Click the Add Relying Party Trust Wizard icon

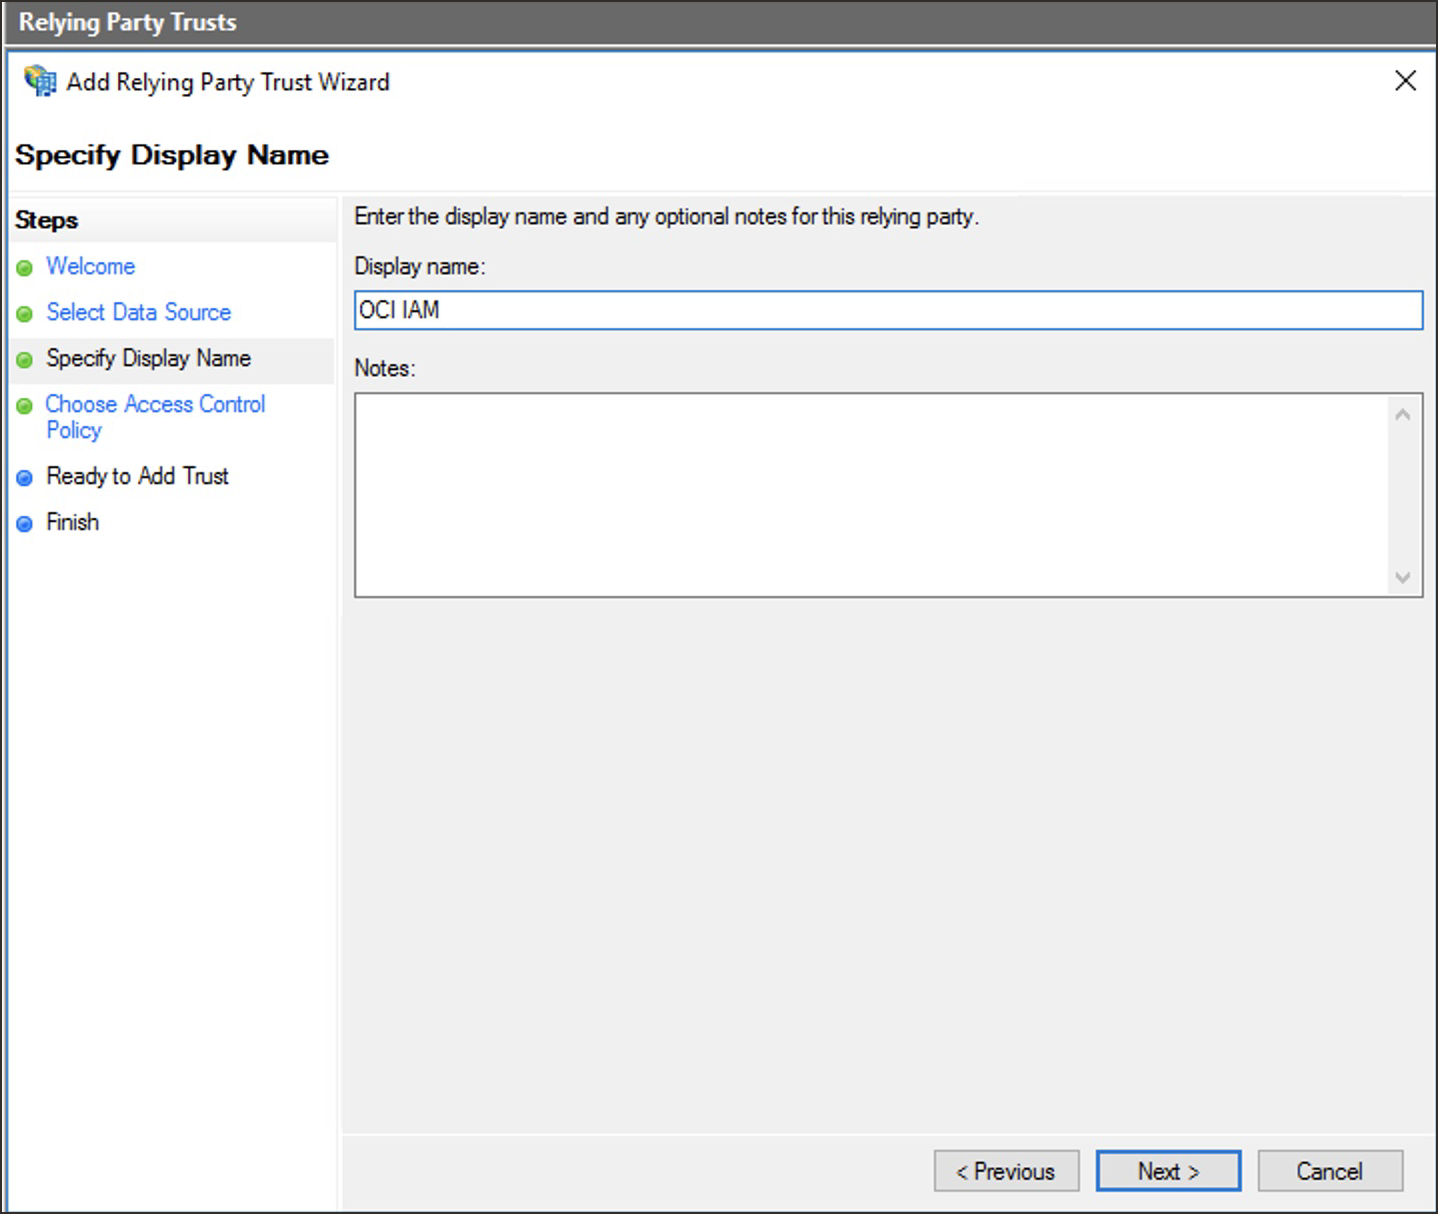click(38, 81)
